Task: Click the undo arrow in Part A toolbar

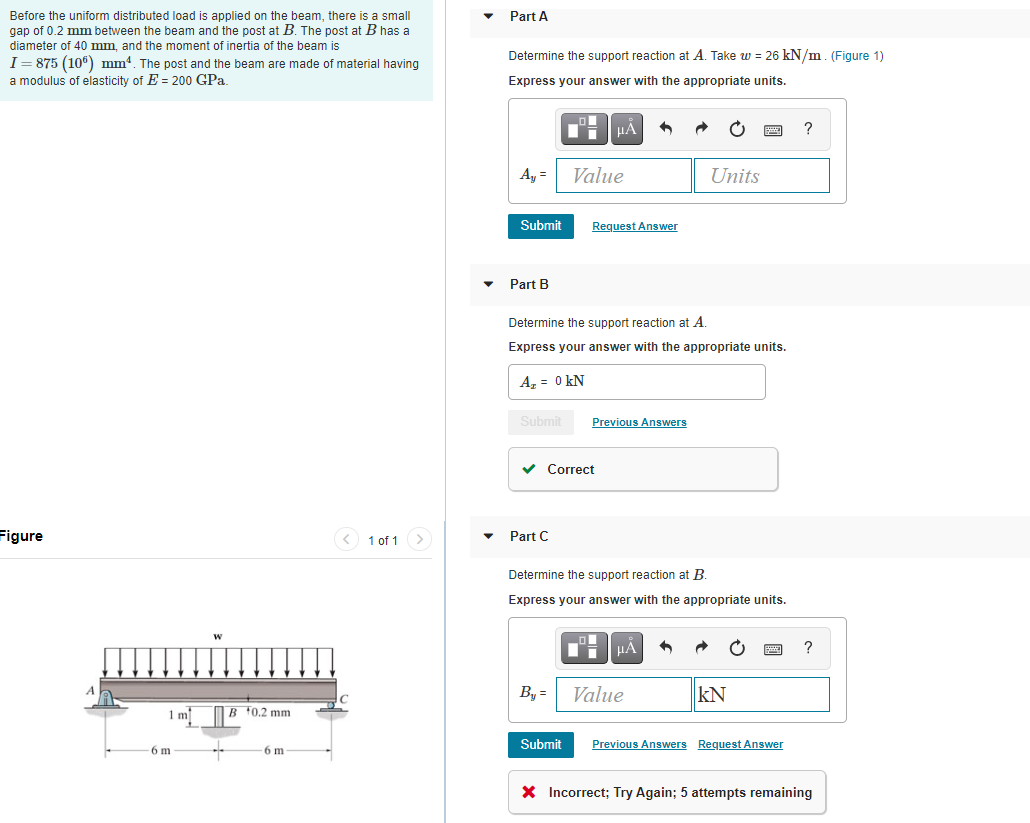Action: pyautogui.click(x=665, y=128)
